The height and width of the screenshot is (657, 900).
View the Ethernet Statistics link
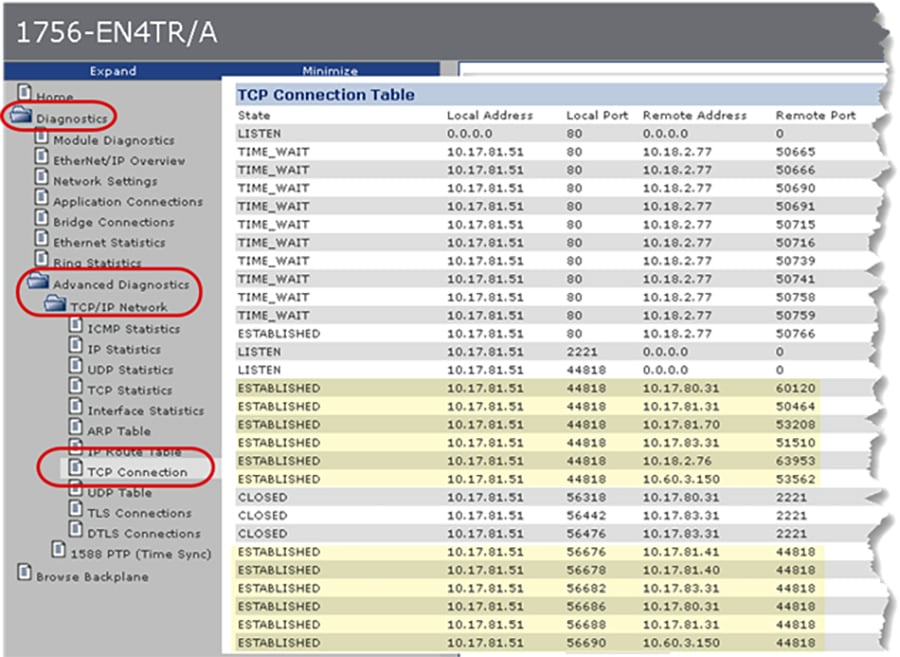tap(109, 243)
